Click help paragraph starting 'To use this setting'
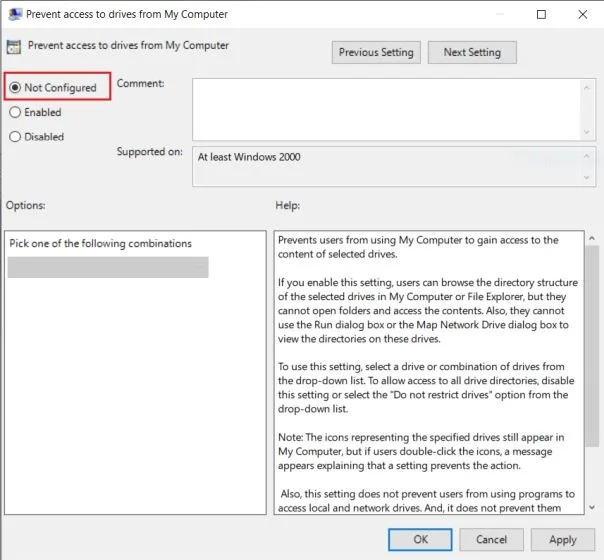Image resolution: width=604 pixels, height=560 pixels. tap(426, 387)
